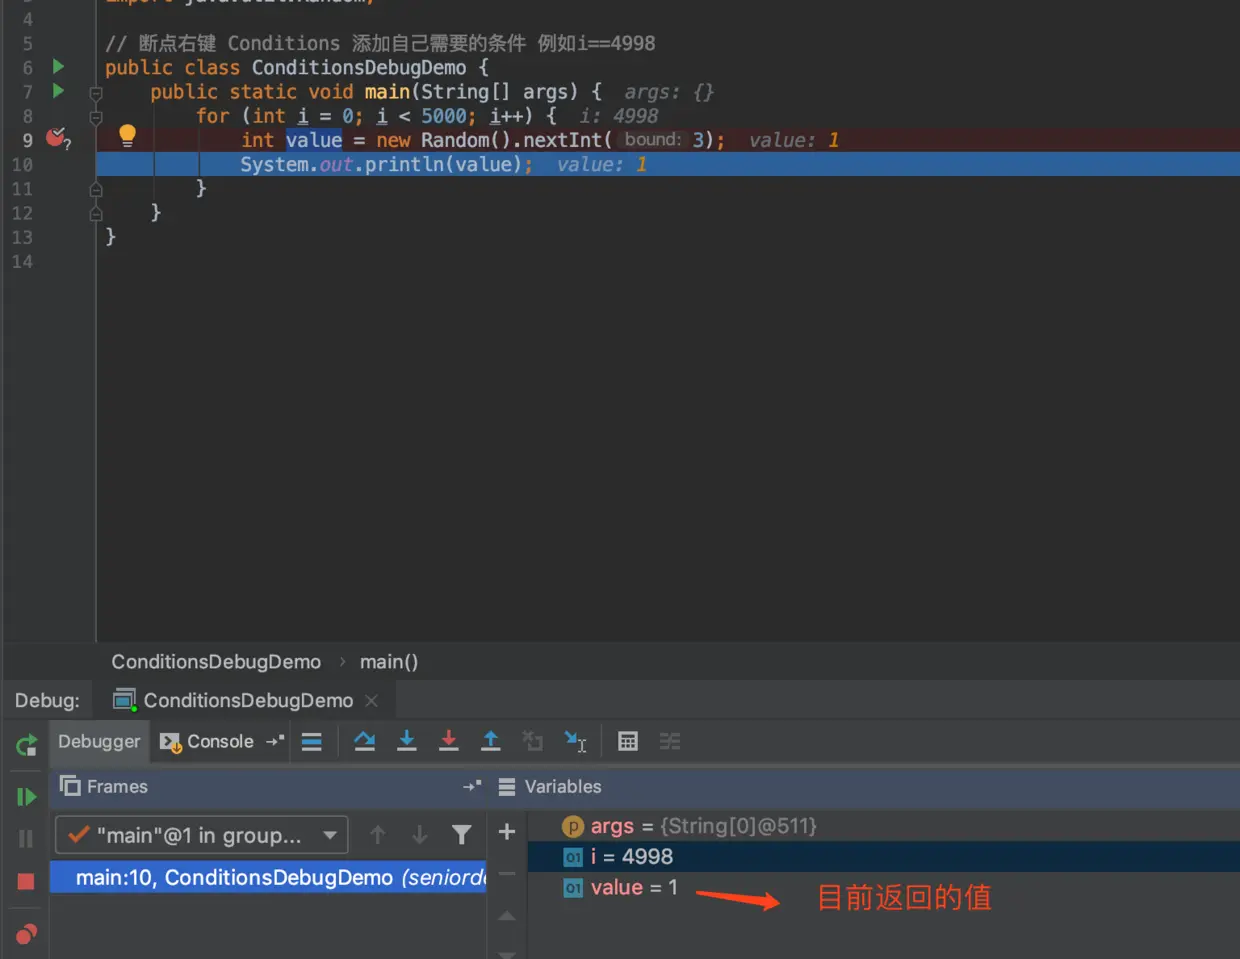This screenshot has height=959, width=1240.
Task: Select the i = 4998 variable row
Action: (x=884, y=857)
